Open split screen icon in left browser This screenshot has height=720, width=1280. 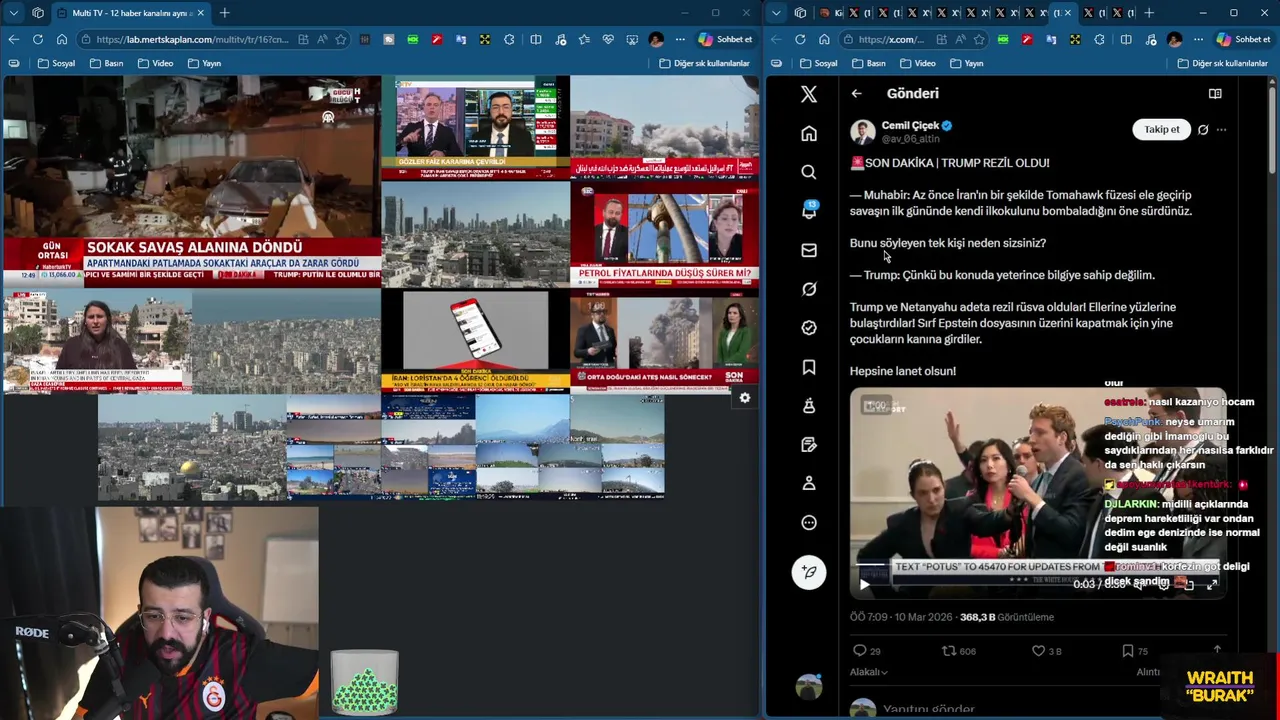(x=536, y=39)
